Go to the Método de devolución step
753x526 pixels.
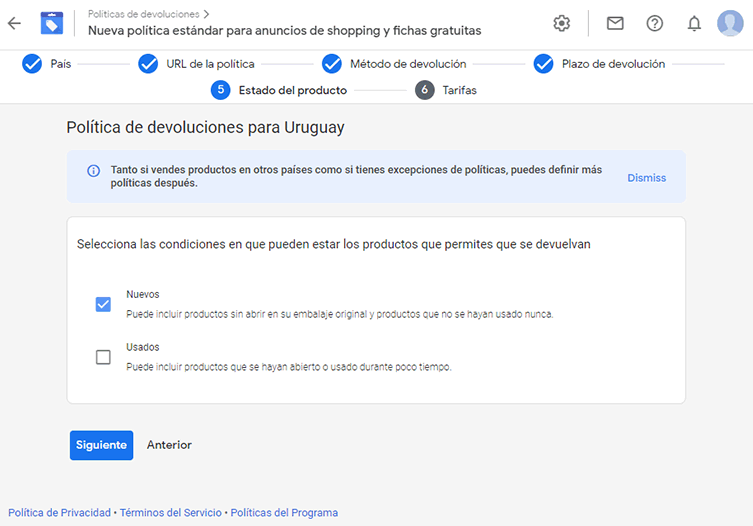pos(408,64)
